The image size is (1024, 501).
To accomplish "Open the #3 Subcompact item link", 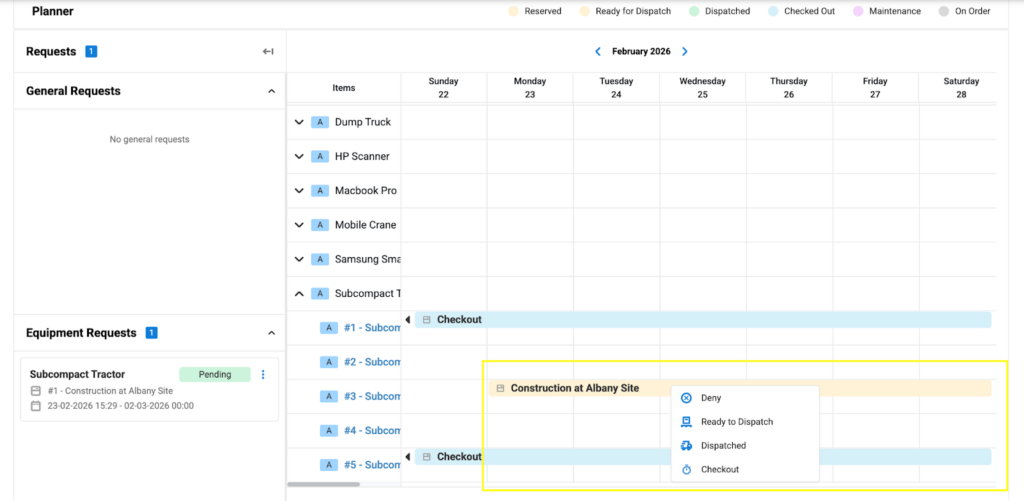I will (371, 397).
